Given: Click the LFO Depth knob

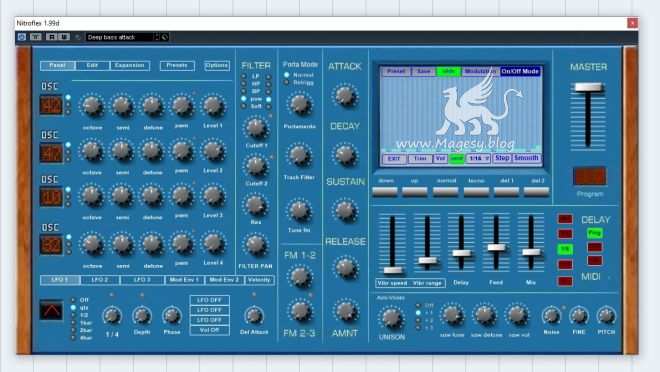Looking at the screenshot, I should click(x=142, y=315).
